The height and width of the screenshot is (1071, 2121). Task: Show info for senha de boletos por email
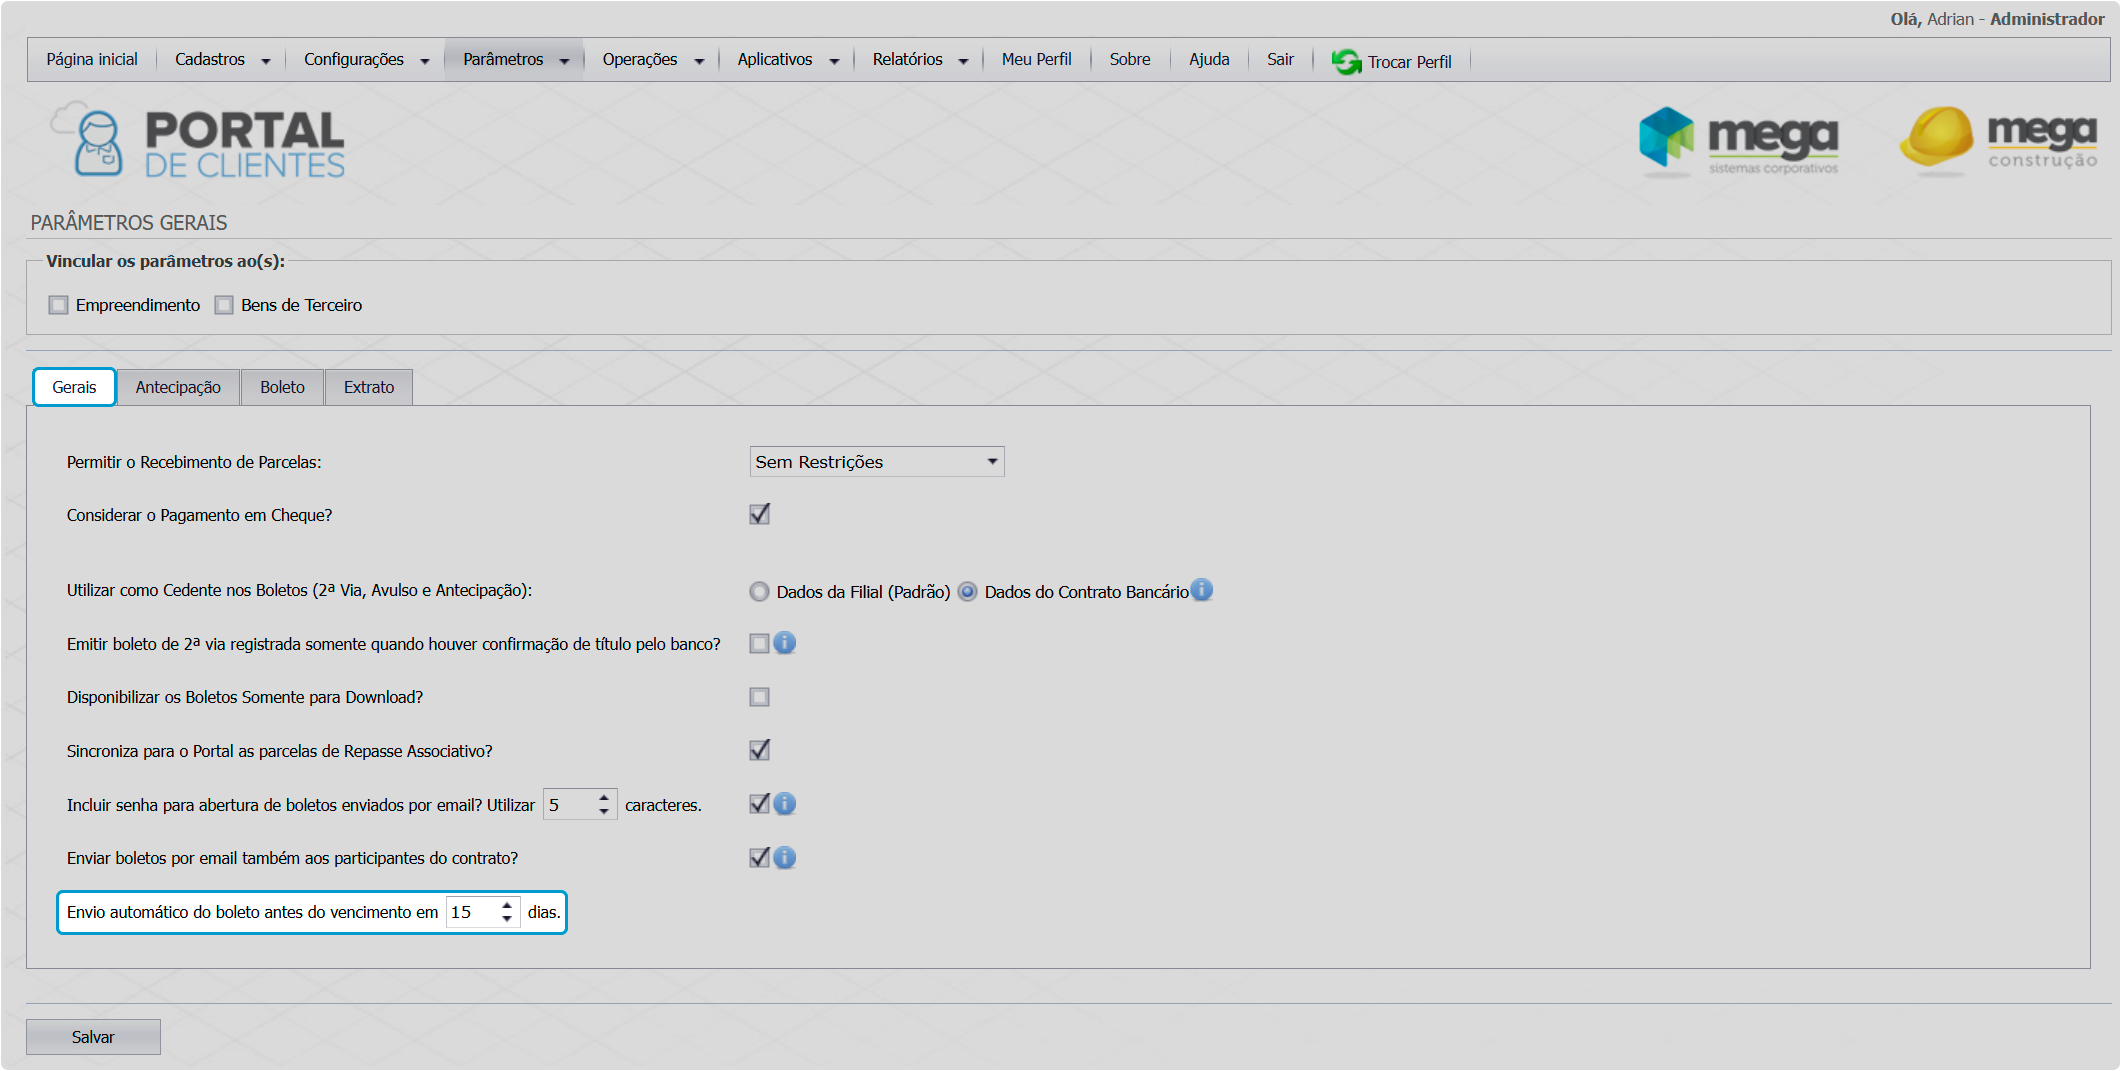785,804
